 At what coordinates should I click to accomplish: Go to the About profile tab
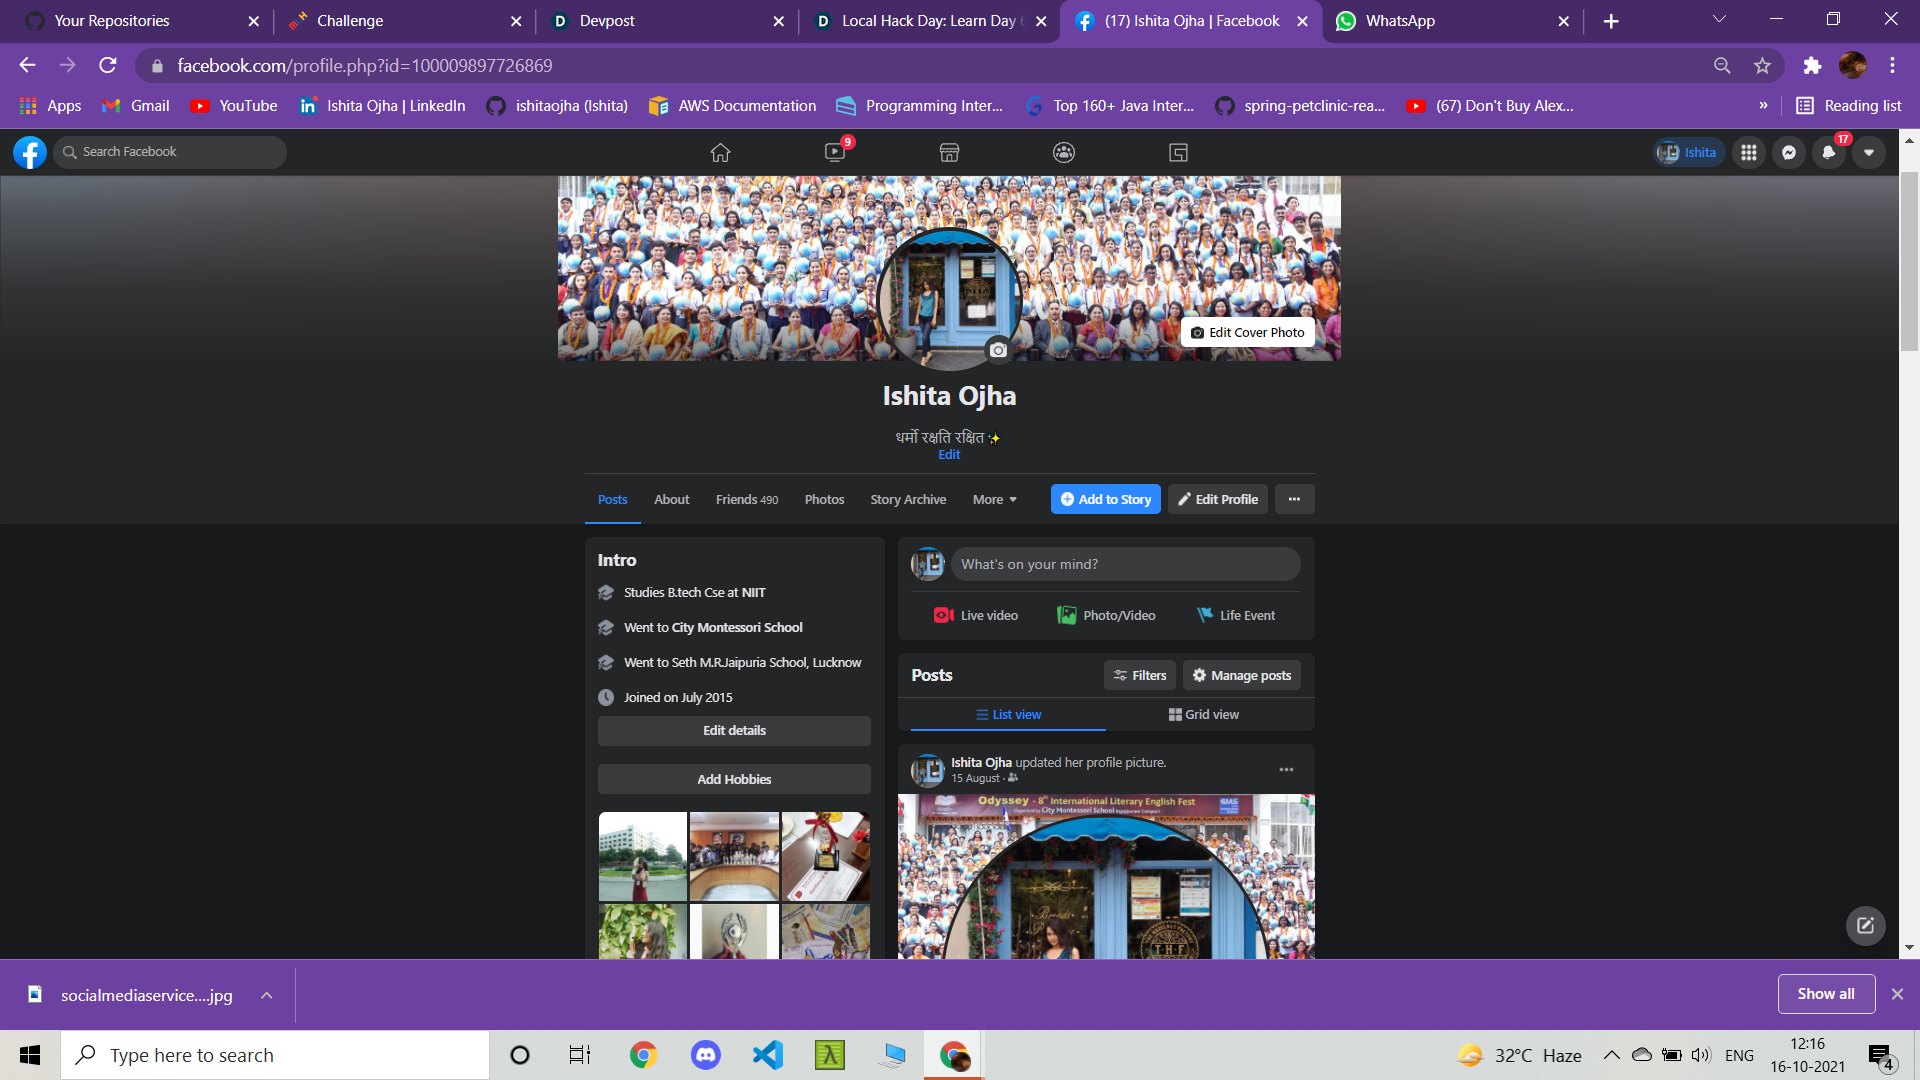[671, 499]
